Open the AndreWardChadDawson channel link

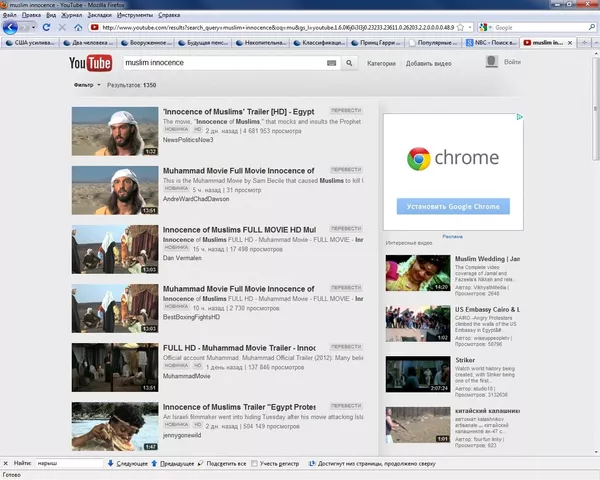196,199
